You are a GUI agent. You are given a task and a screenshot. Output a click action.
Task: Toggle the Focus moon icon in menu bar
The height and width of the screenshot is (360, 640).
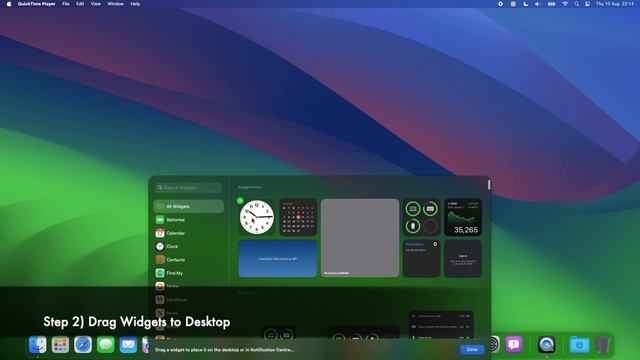(526, 4)
